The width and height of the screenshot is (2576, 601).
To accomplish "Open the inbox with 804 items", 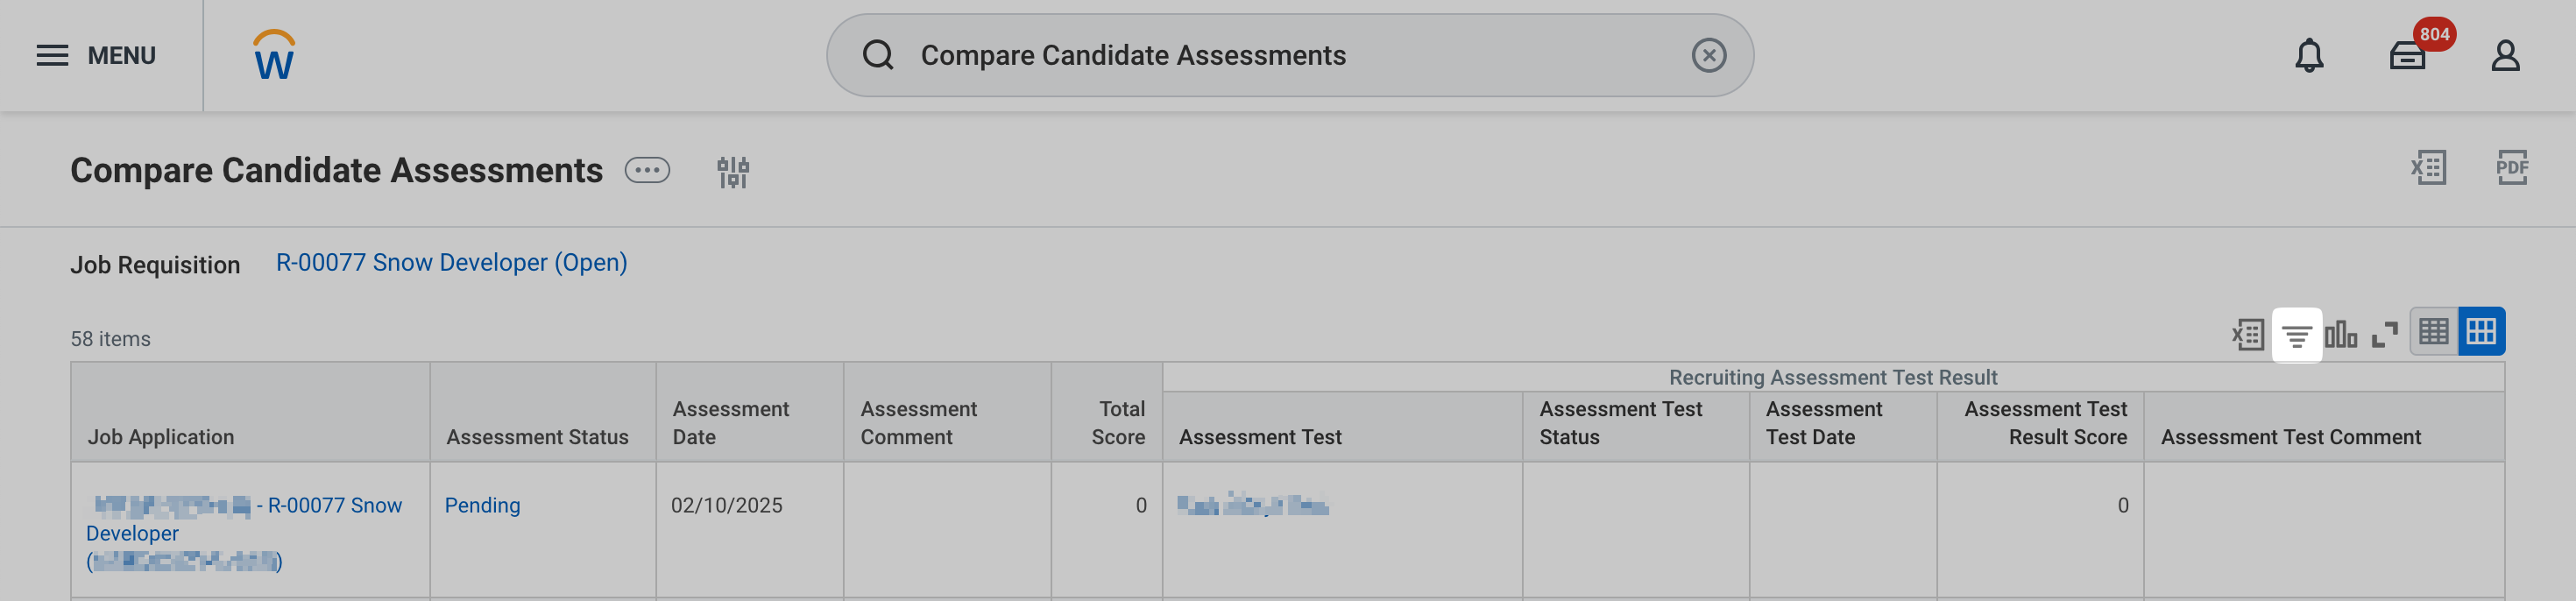I will pyautogui.click(x=2409, y=55).
